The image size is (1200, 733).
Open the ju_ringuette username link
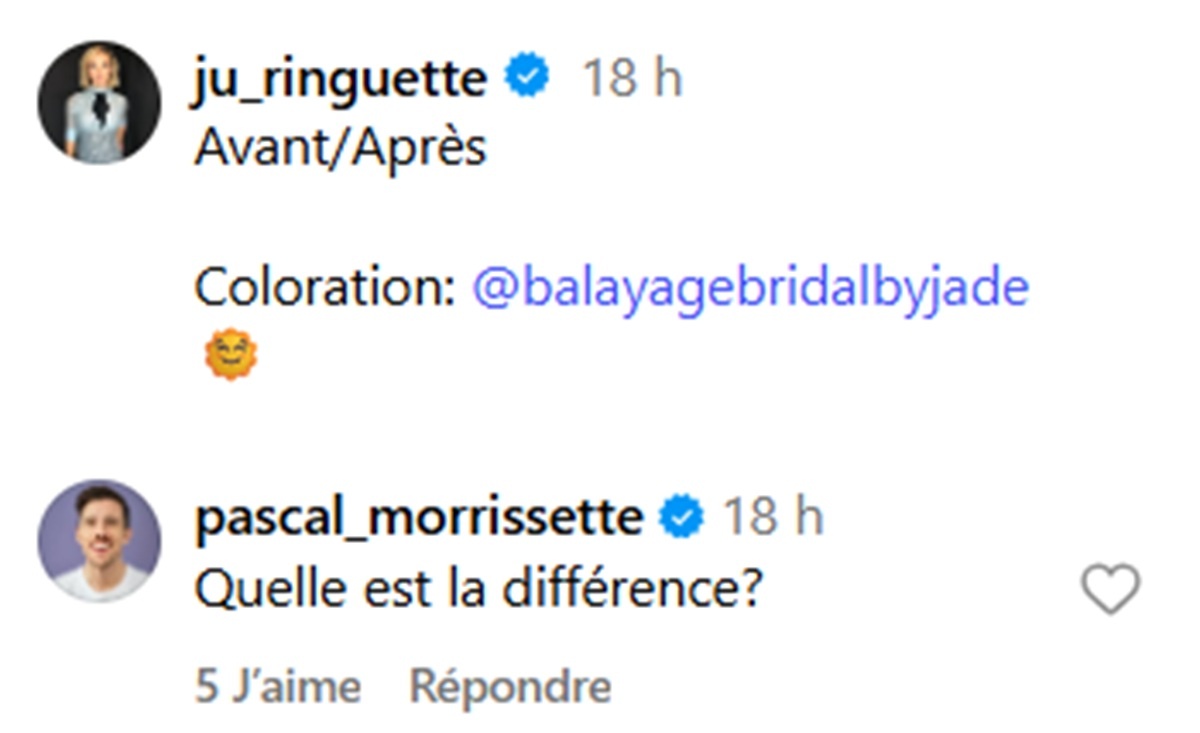[339, 78]
